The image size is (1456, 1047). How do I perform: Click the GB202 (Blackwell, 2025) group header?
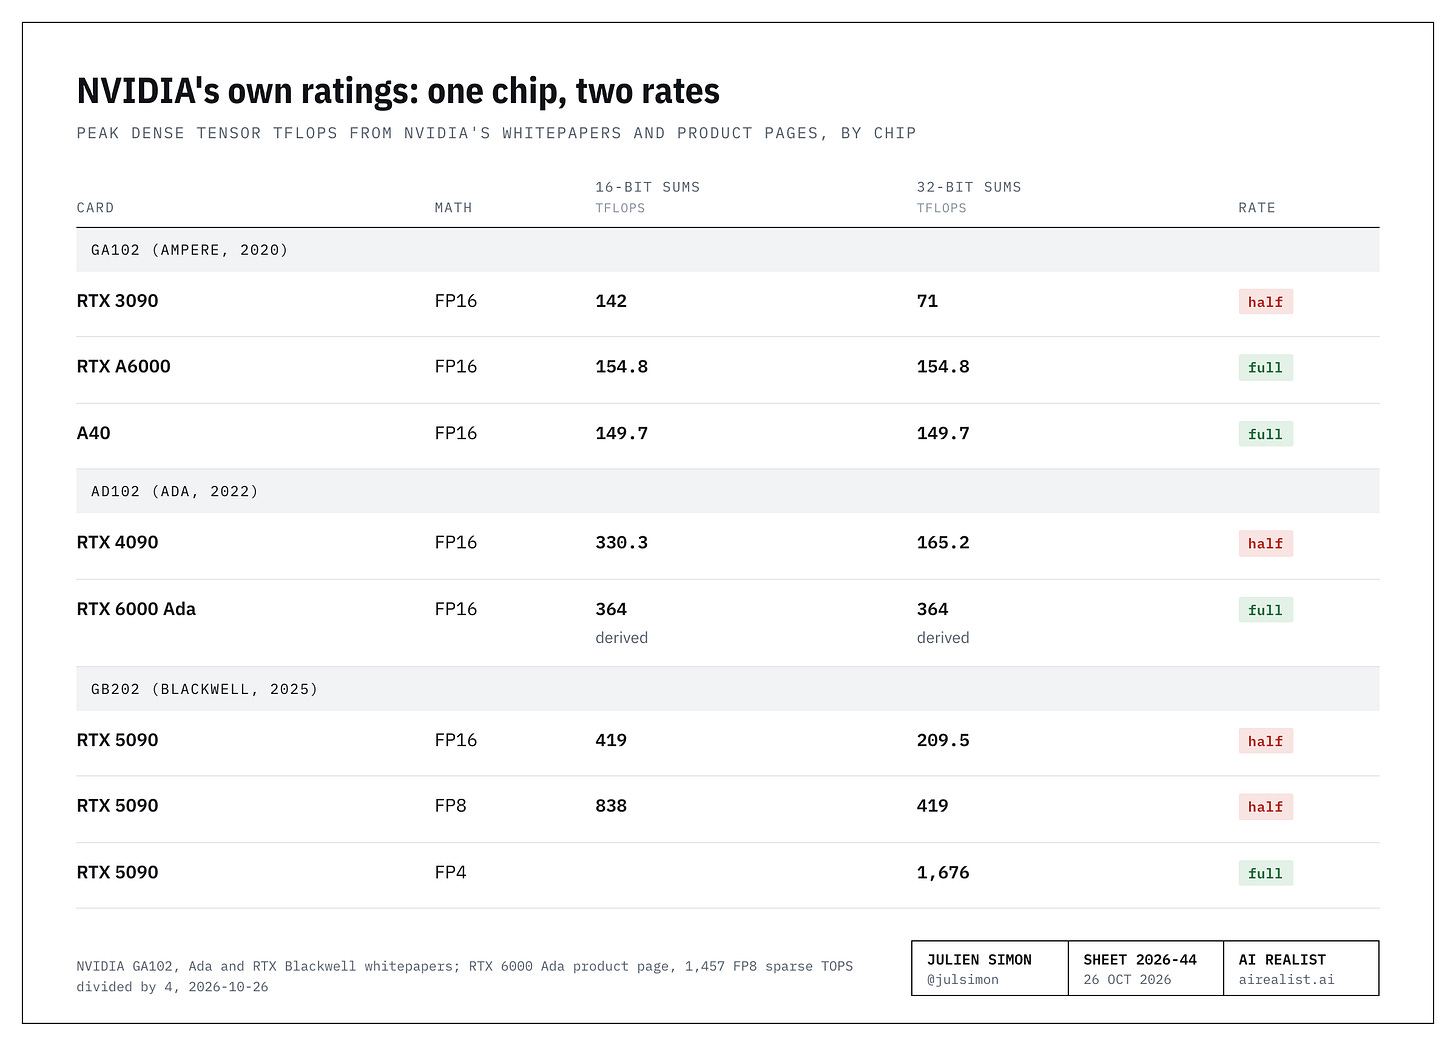pyautogui.click(x=728, y=689)
